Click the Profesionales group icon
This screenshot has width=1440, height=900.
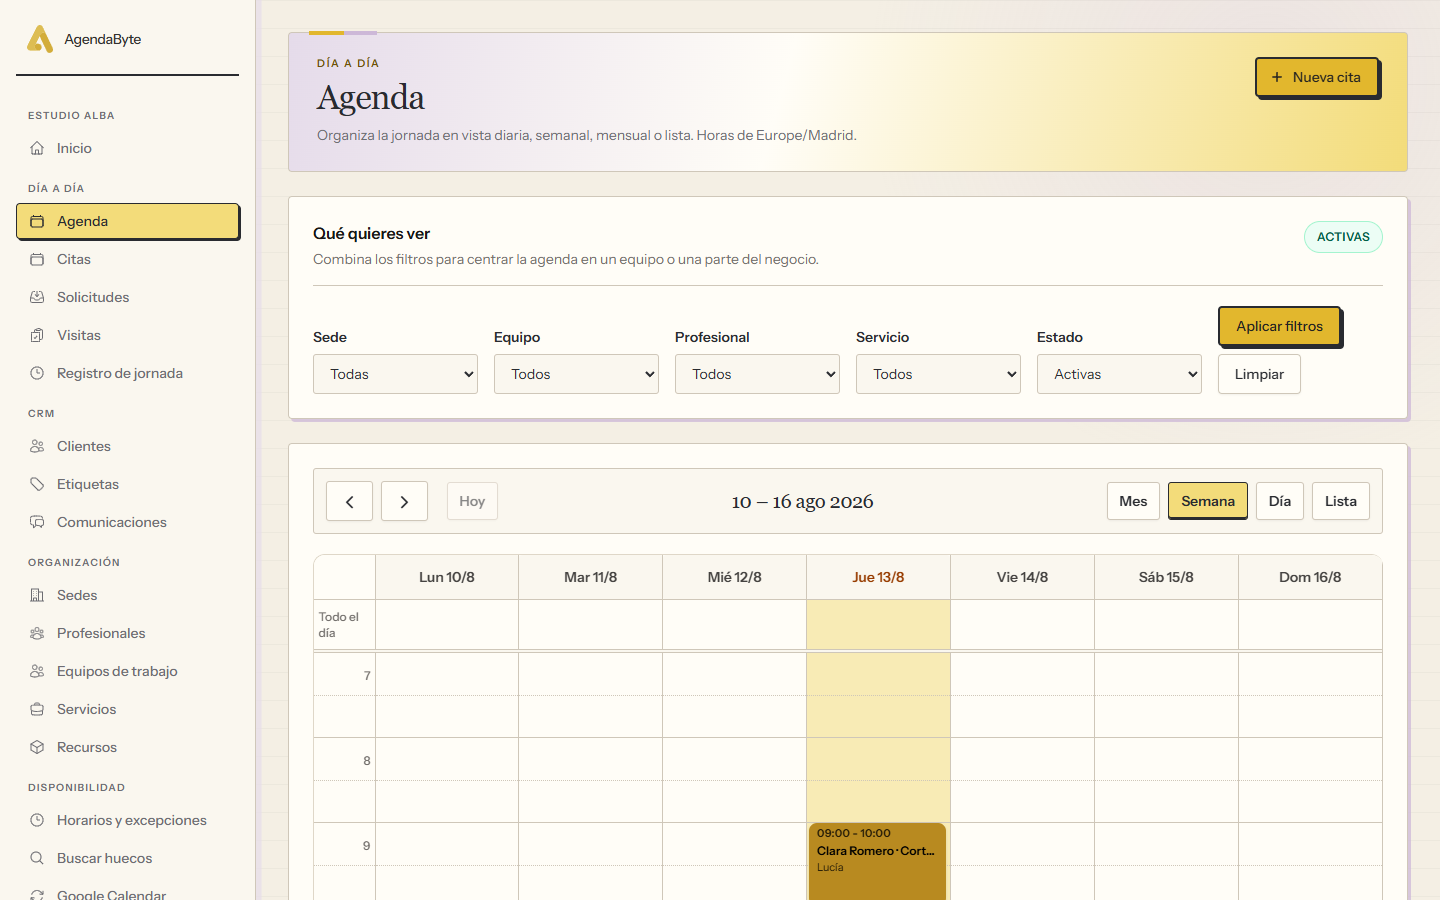pos(37,633)
